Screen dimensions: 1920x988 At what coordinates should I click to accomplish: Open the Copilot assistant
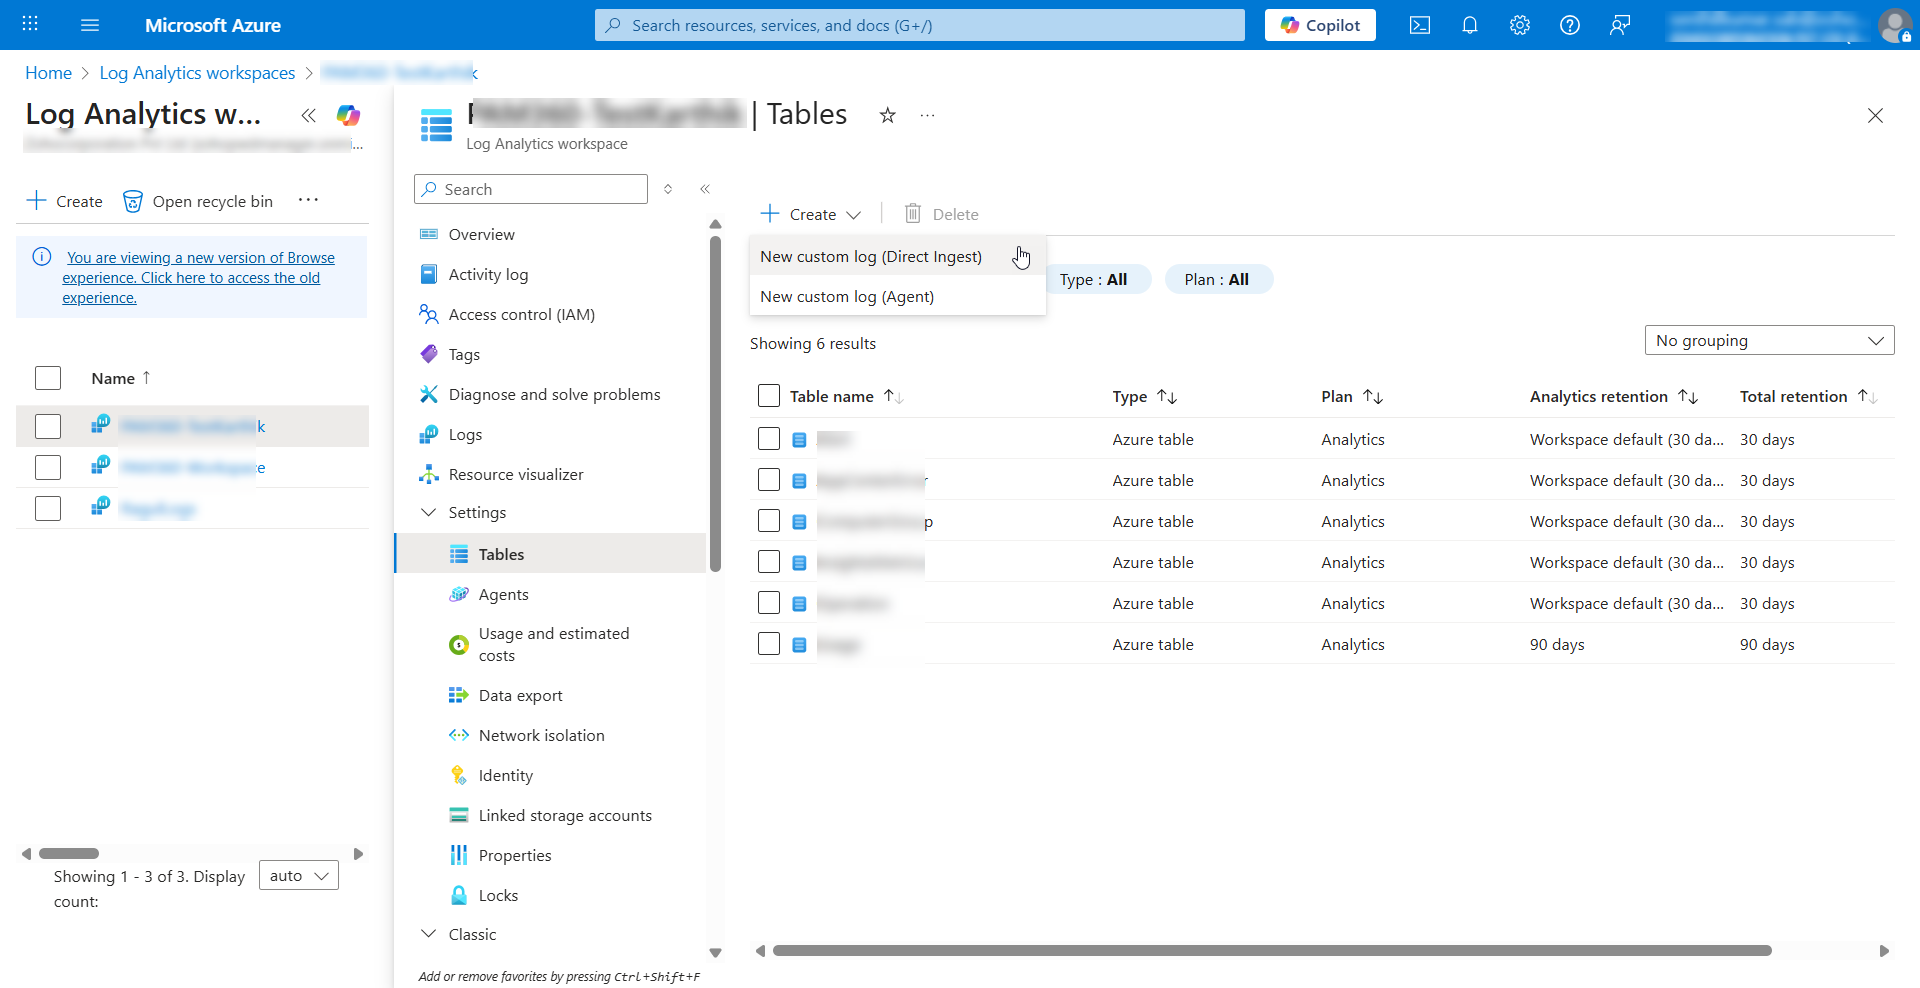[1320, 25]
